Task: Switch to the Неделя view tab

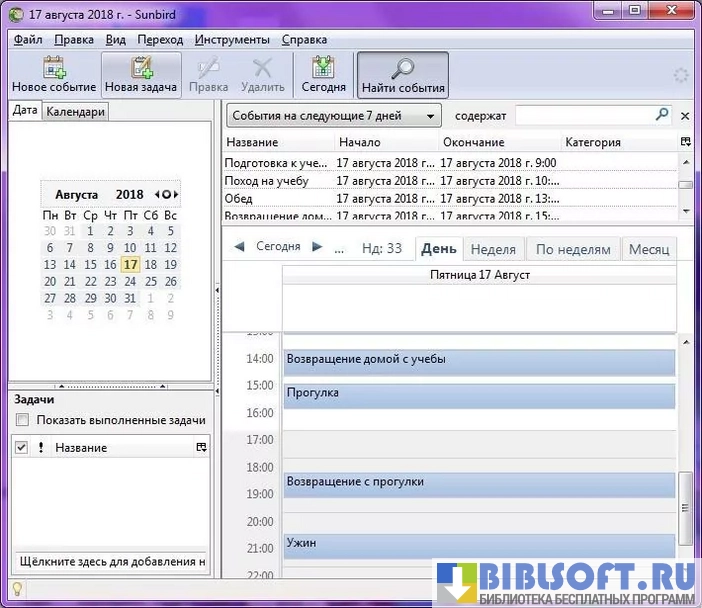Action: click(493, 249)
